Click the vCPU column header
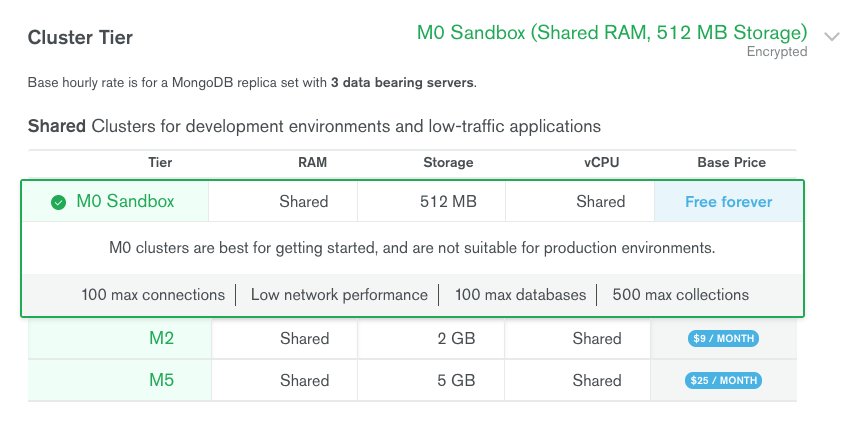This screenshot has height=423, width=865. (602, 163)
